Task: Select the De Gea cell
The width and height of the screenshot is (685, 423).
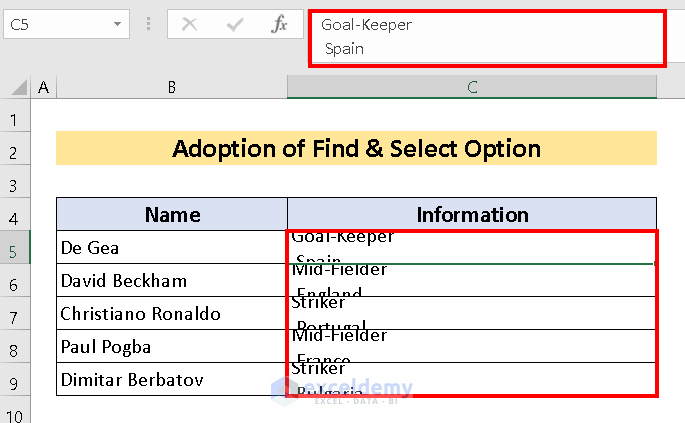Action: pyautogui.click(x=172, y=248)
